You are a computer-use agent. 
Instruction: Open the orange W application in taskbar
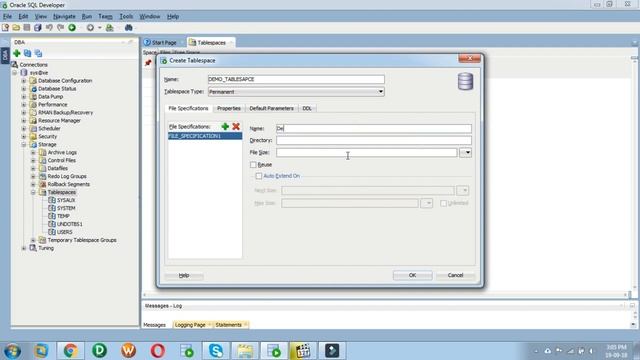128,350
